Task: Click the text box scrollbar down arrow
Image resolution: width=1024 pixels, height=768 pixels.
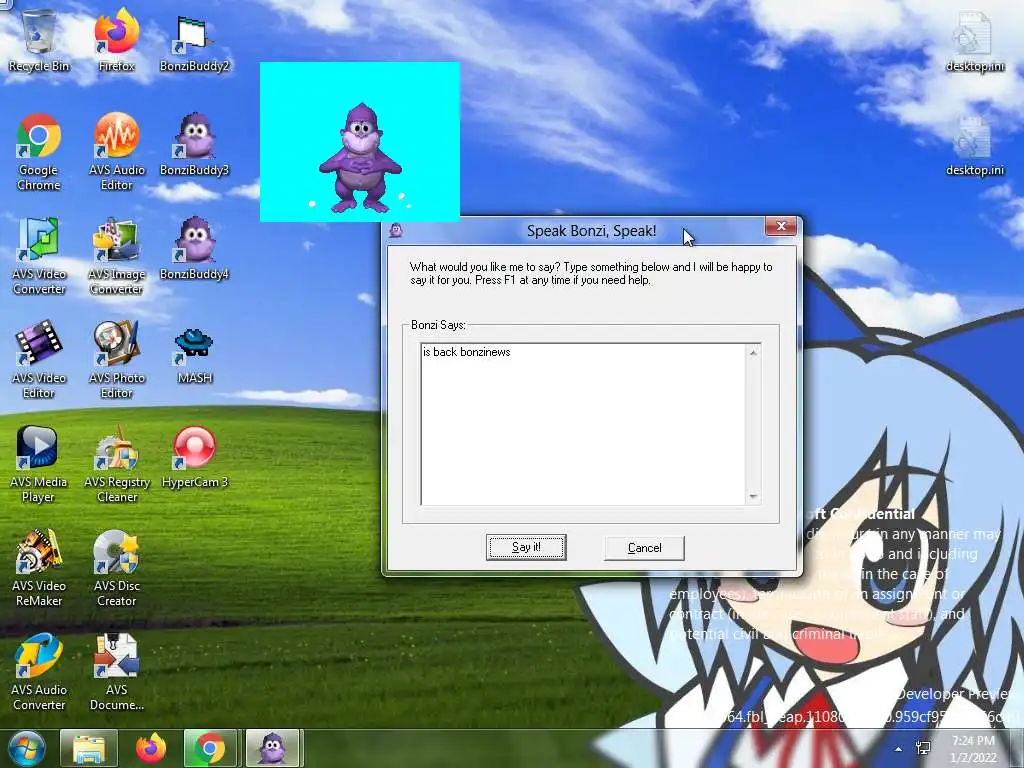Action: pos(753,496)
